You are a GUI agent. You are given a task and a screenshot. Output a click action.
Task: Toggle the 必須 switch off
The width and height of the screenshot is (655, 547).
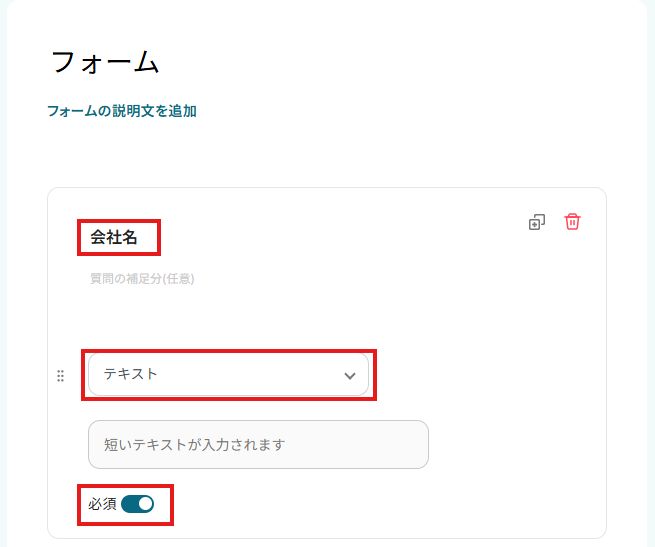[x=138, y=504]
